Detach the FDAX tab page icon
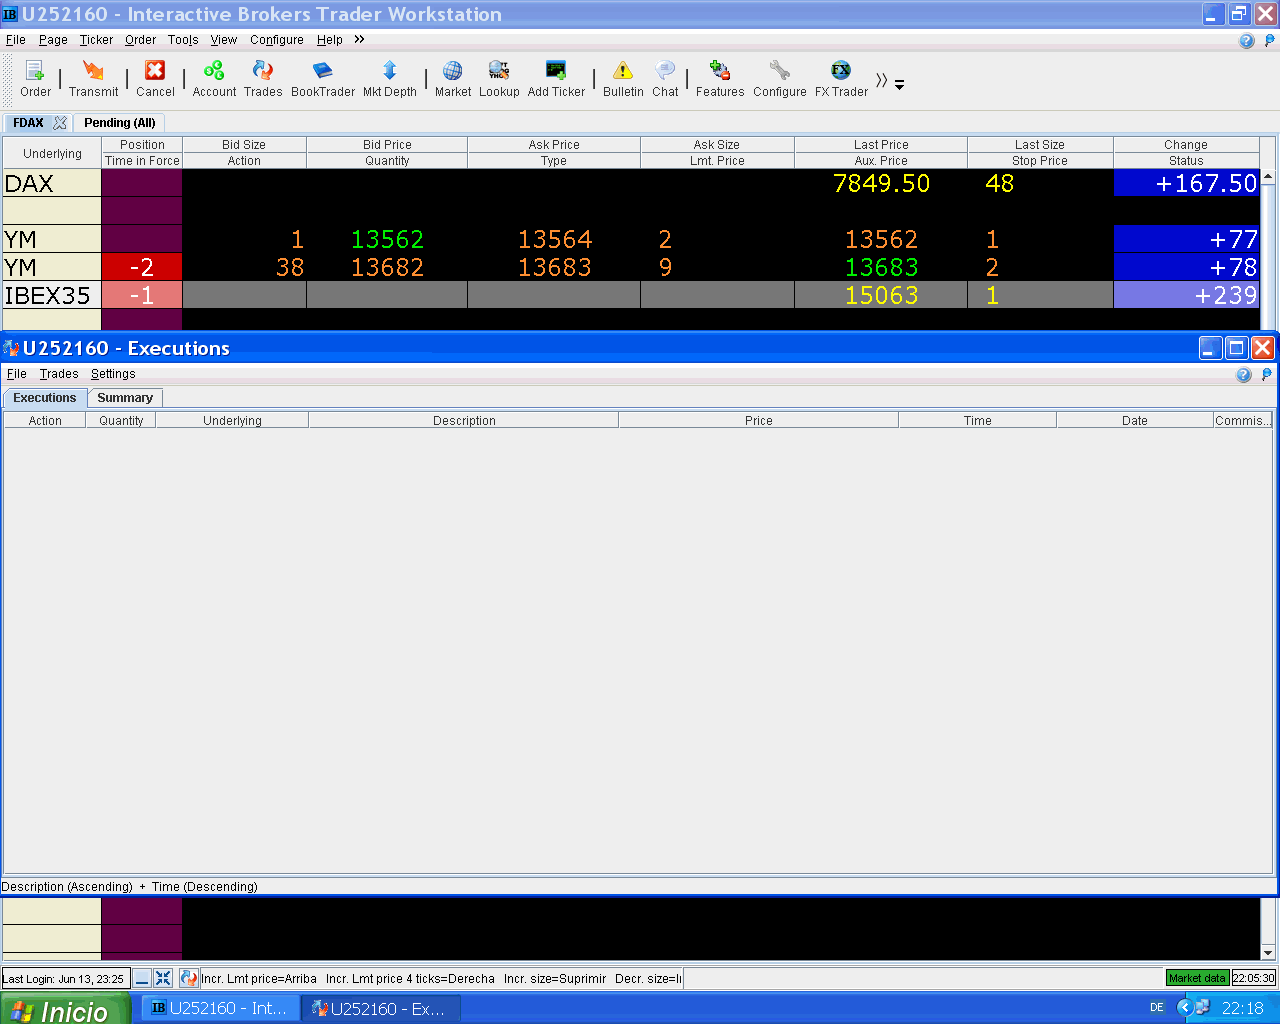1280x1024 pixels. pos(60,123)
